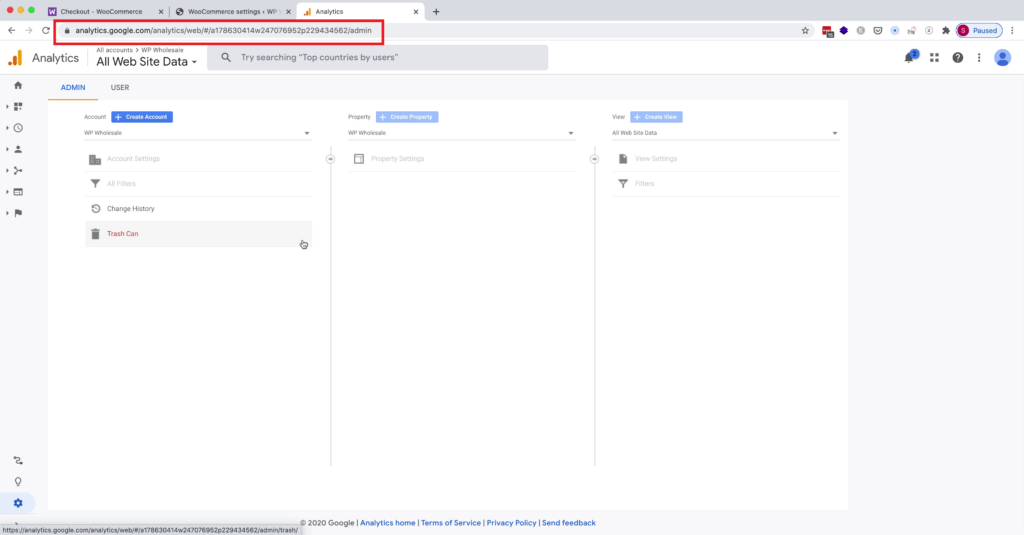Expand the Customization sidebar section arrow
This screenshot has width=1024, height=535.
pos(7,106)
